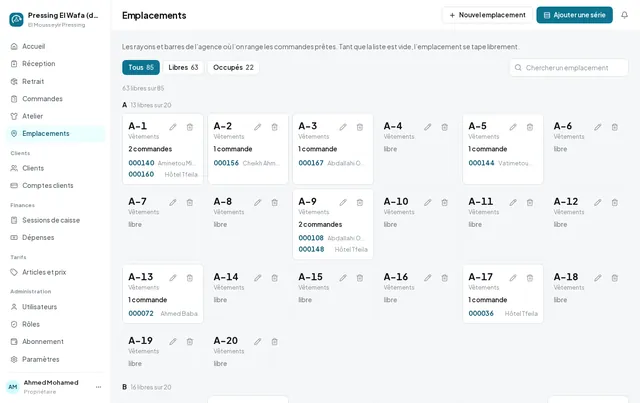Image resolution: width=640 pixels, height=403 pixels.
Task: Go to Abonnement page
Action: click(55, 342)
